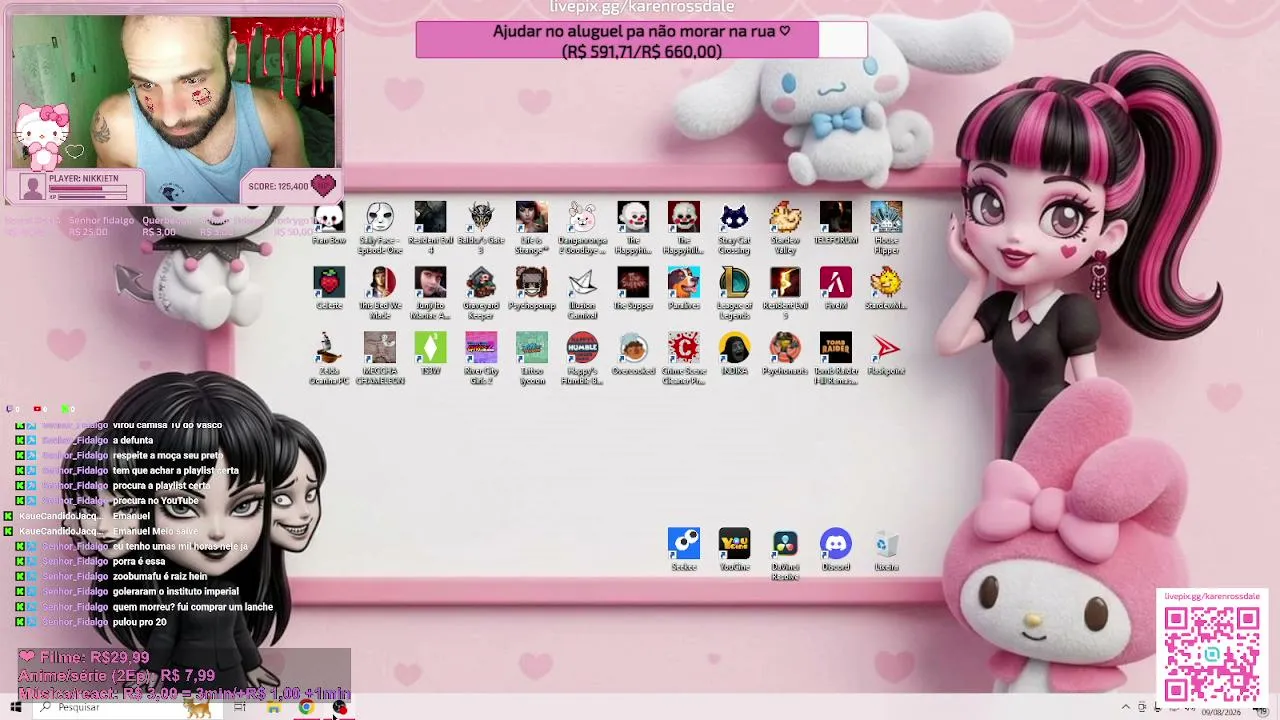Open the Psychopomp desktop shortcut
This screenshot has width=1280, height=720.
(532, 289)
